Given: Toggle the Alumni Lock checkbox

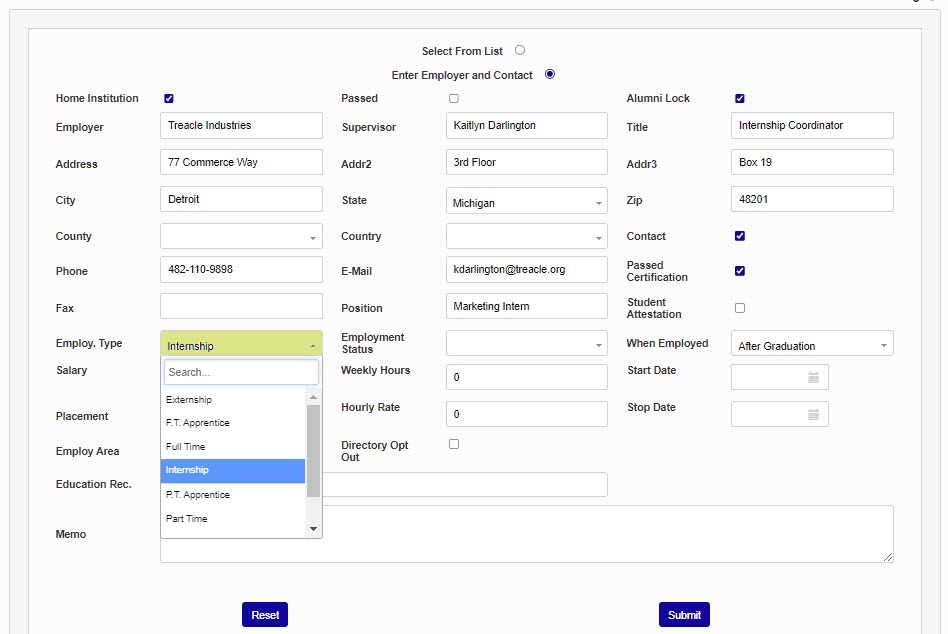Looking at the screenshot, I should pos(740,99).
